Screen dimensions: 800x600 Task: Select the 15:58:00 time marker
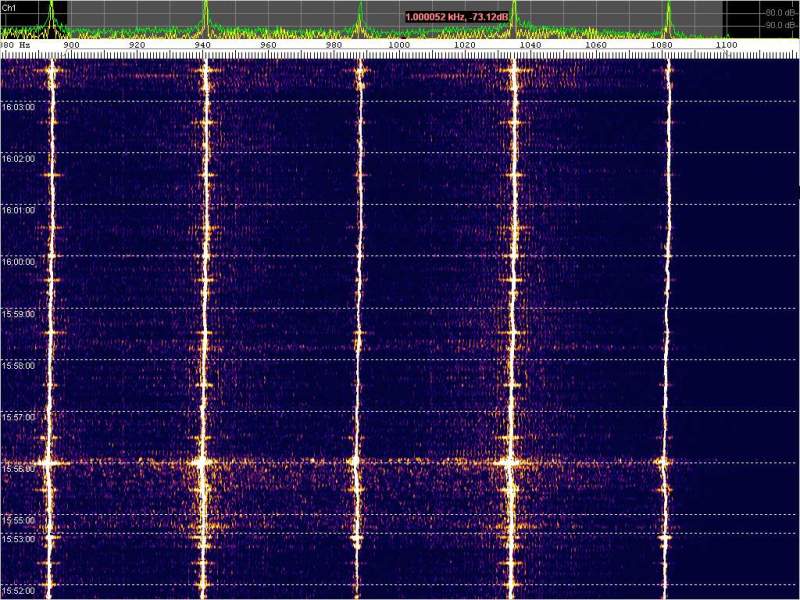18,366
